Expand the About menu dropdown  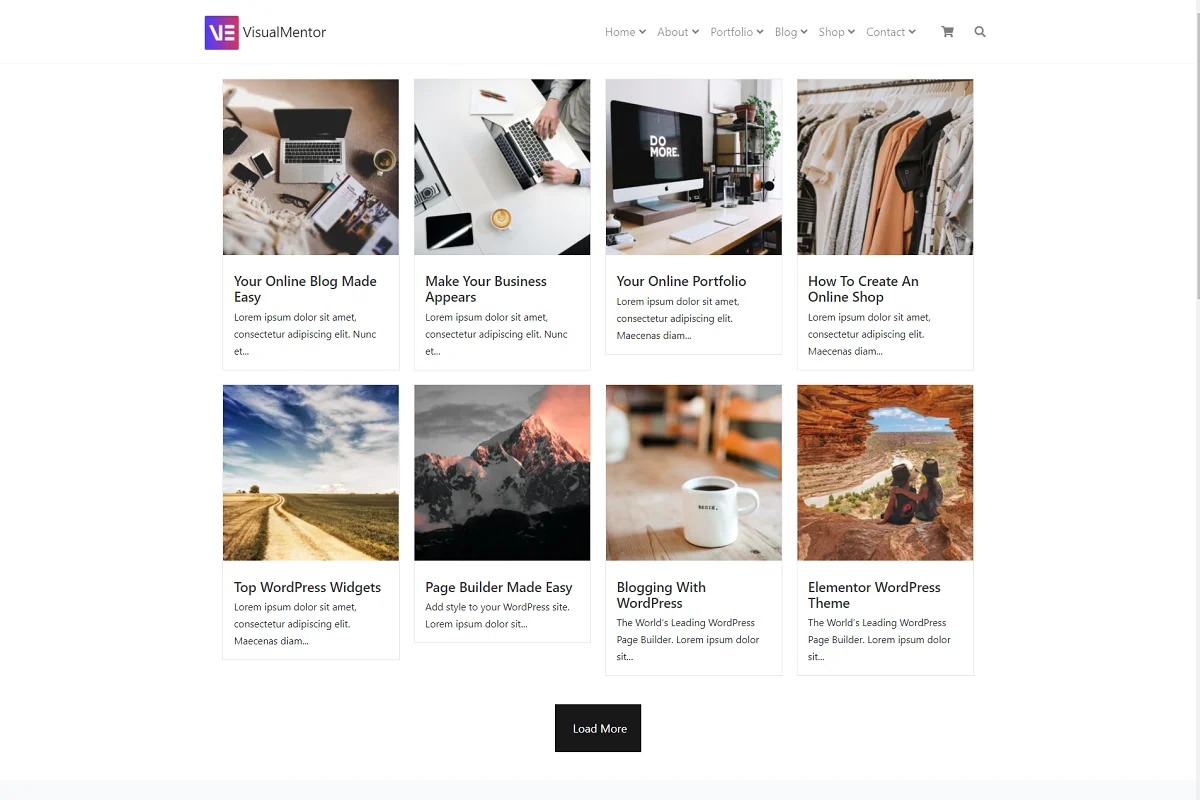pyautogui.click(x=677, y=32)
